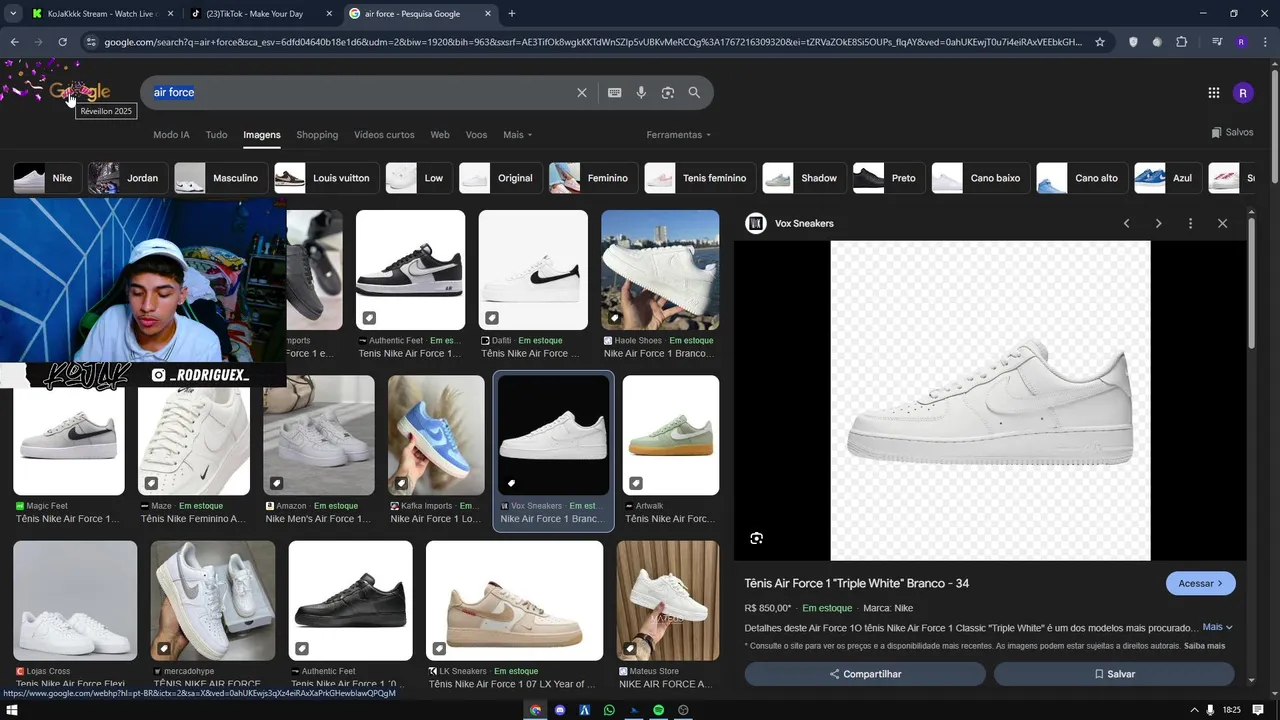Expand the Ferramentas dropdown

click(x=678, y=135)
